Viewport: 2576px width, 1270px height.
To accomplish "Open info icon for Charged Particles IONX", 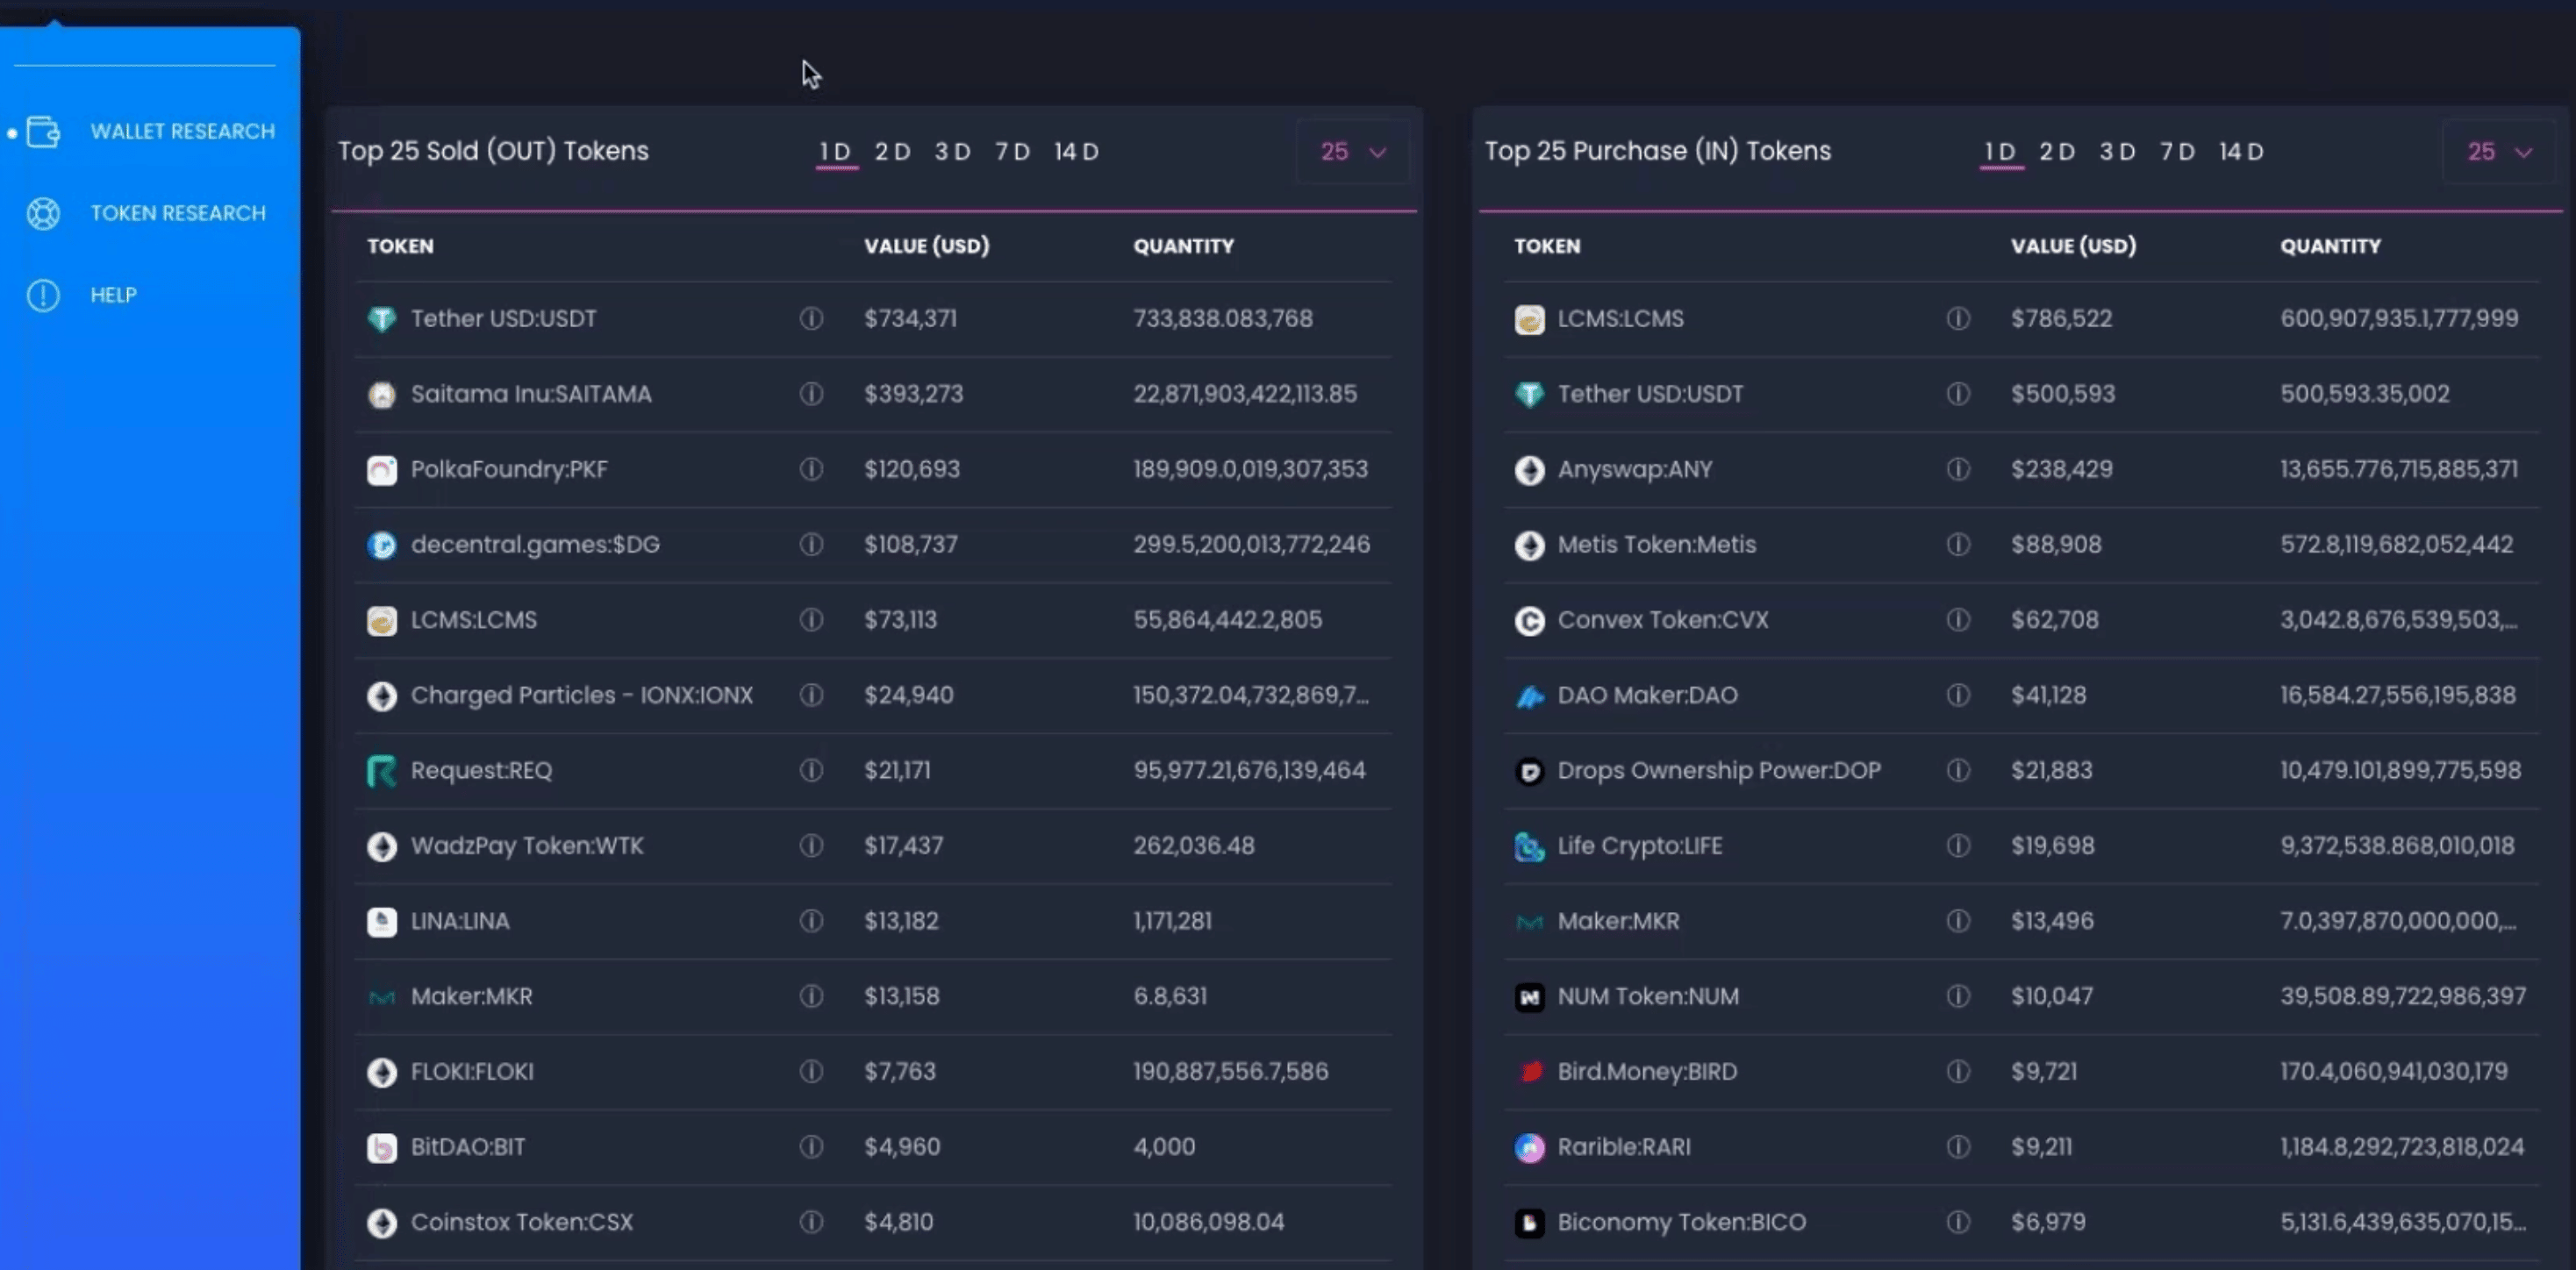I will tap(811, 695).
